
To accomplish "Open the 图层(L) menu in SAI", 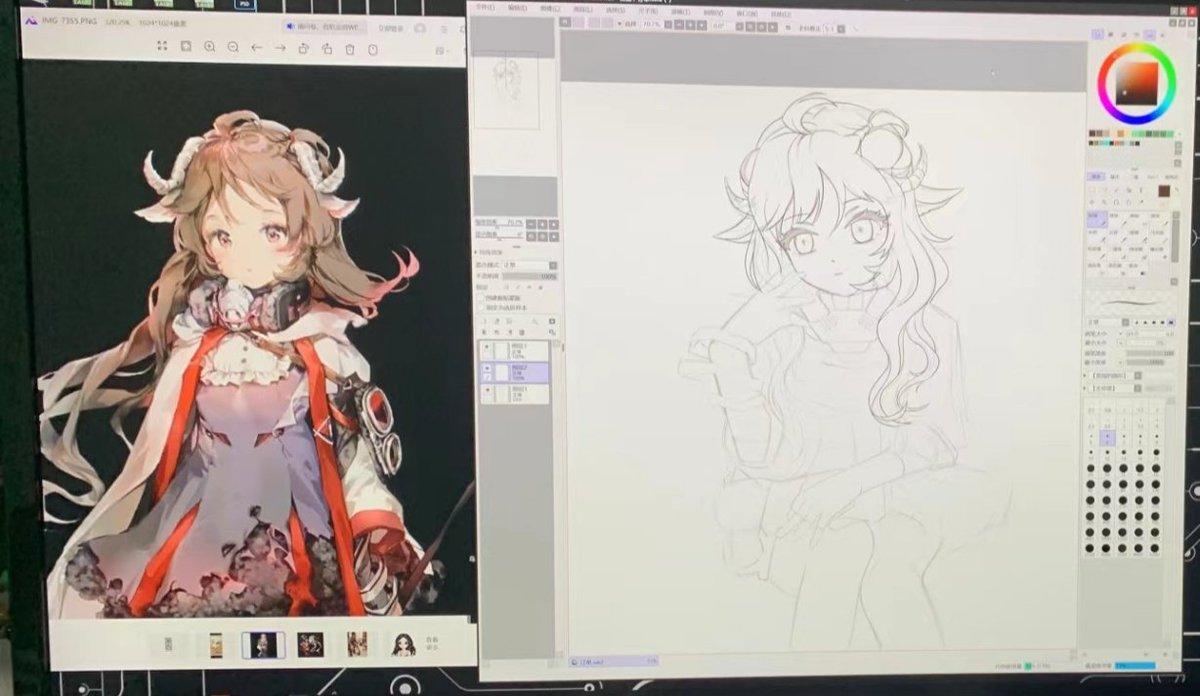I will pos(582,9).
